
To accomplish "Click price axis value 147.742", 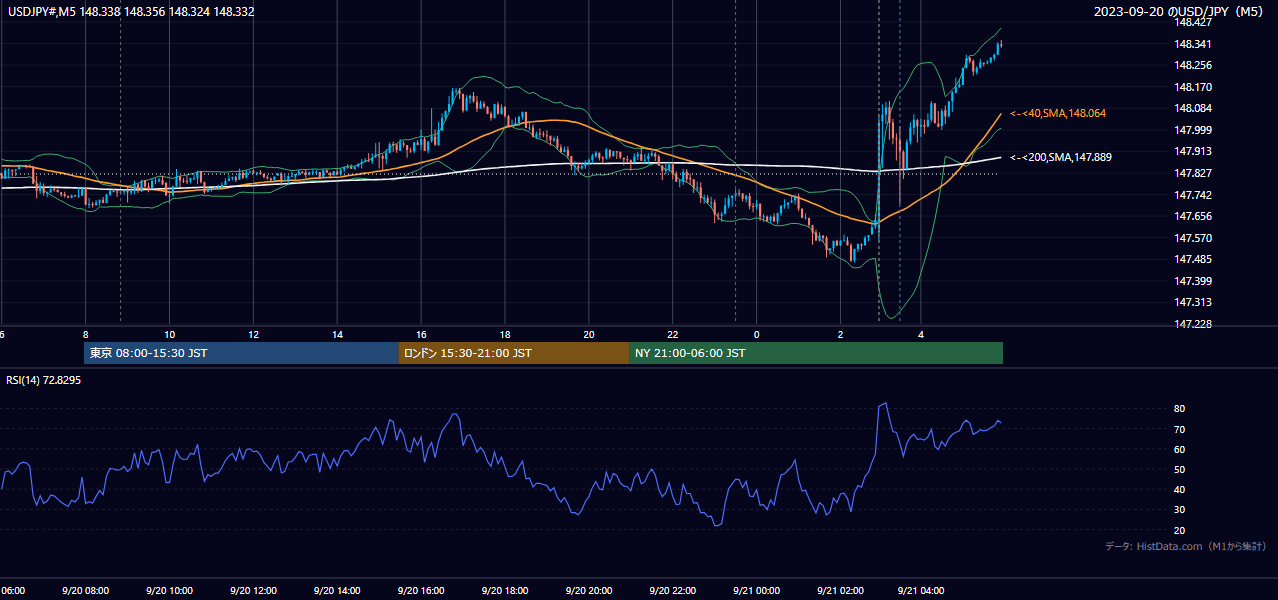I will point(1194,195).
